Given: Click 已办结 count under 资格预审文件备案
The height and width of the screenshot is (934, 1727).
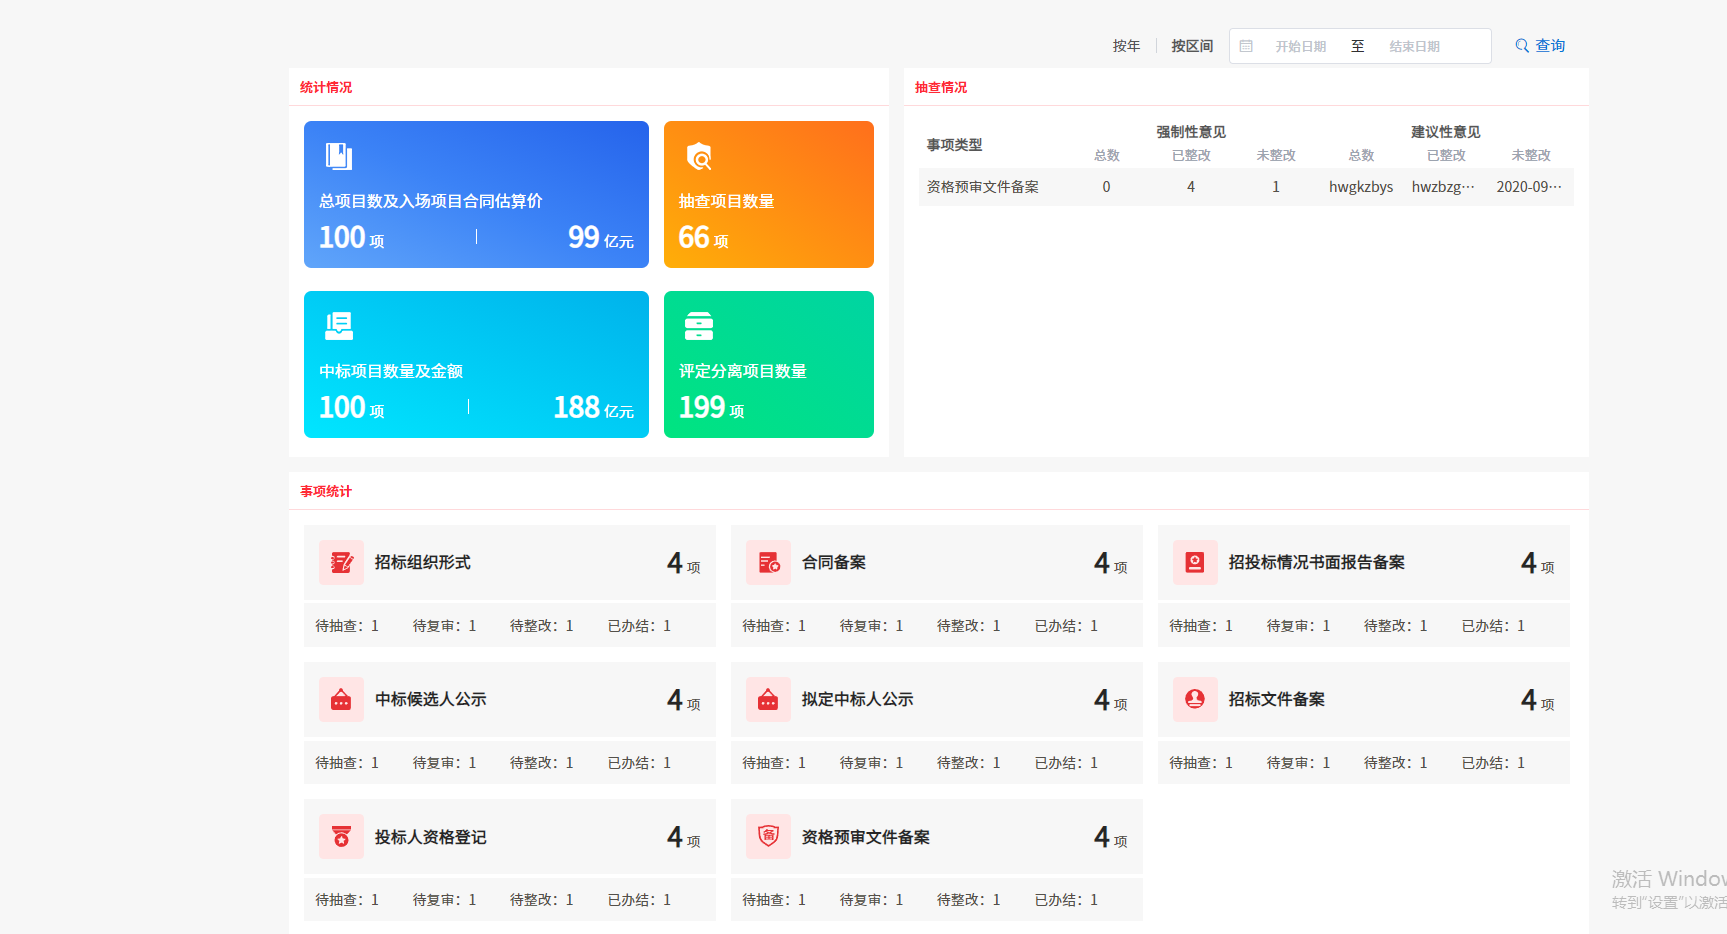Looking at the screenshot, I should tap(1066, 900).
